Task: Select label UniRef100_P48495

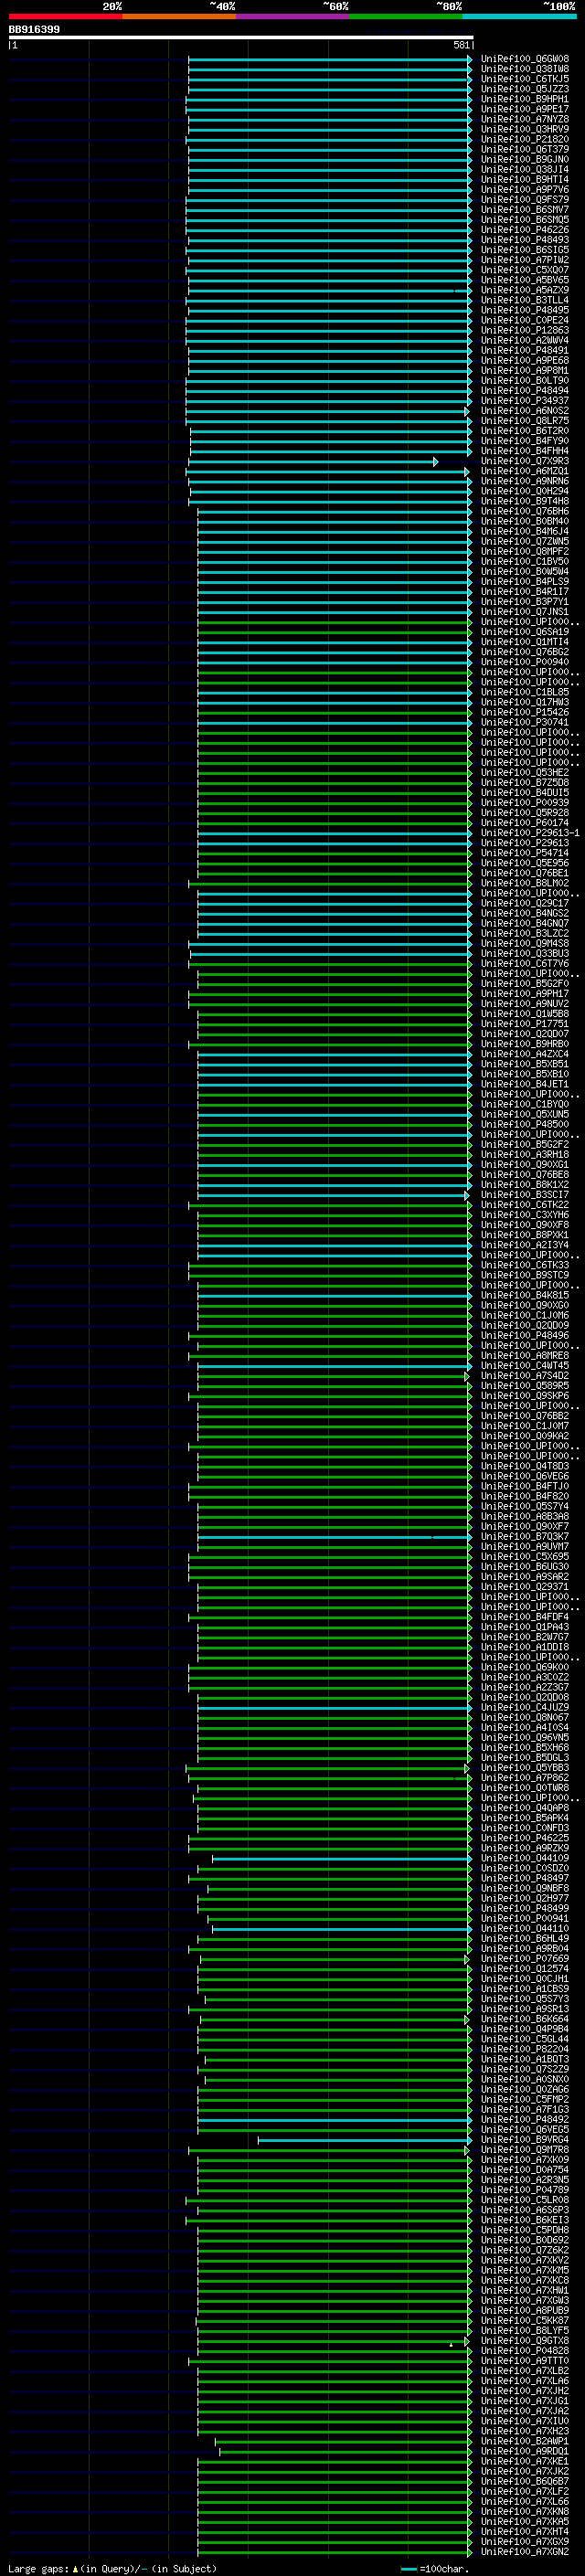Action: 525,310
